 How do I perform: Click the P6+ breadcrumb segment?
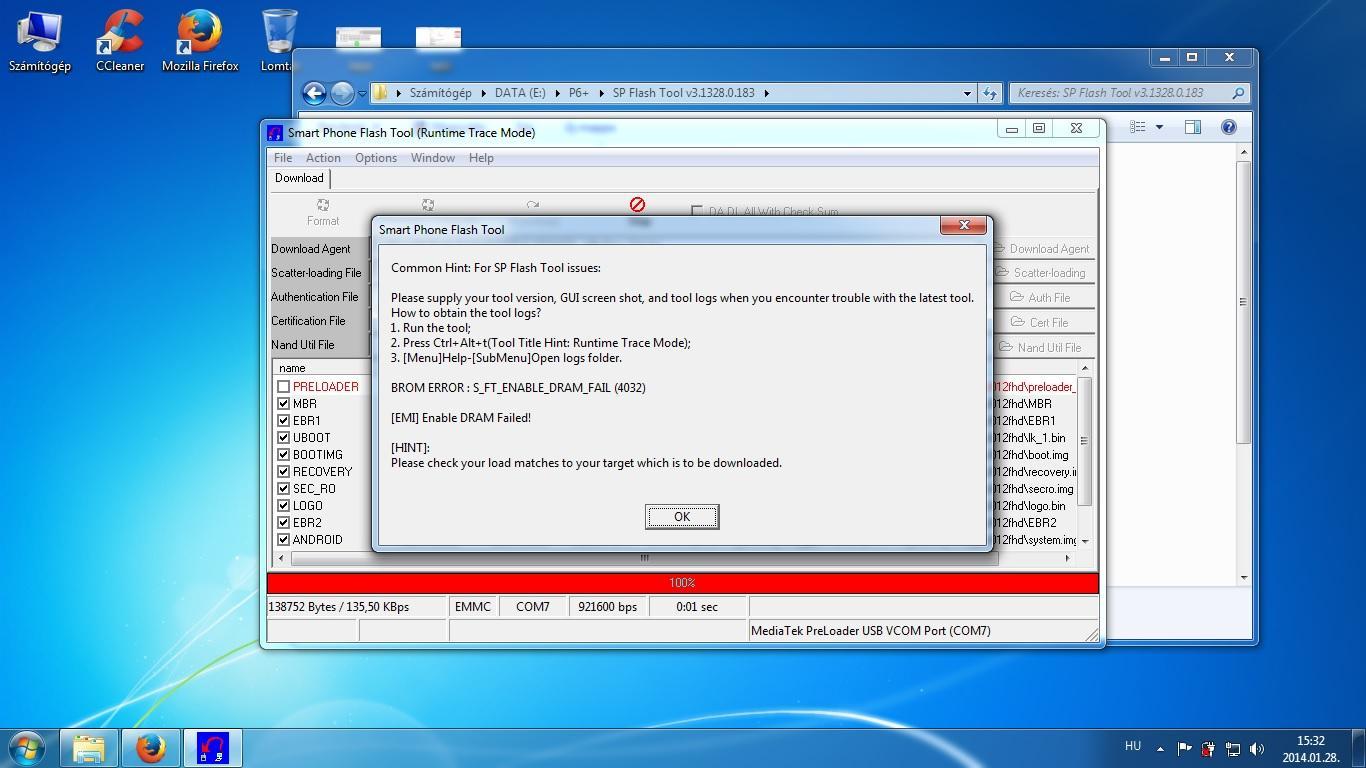click(x=579, y=93)
